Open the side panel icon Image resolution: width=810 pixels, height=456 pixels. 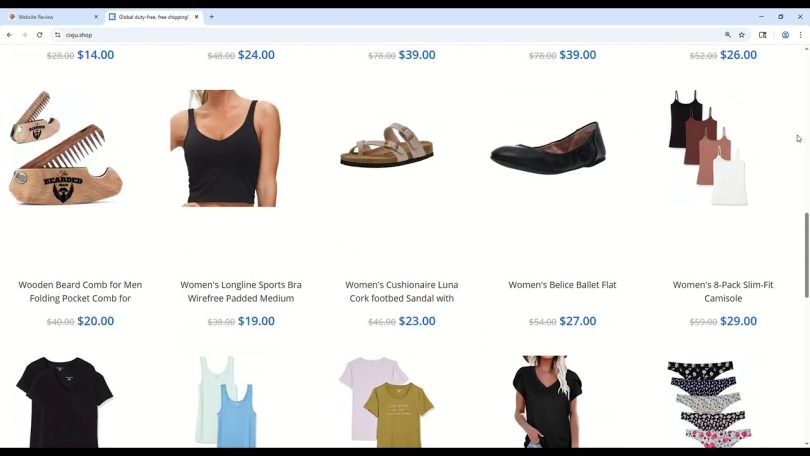point(762,35)
